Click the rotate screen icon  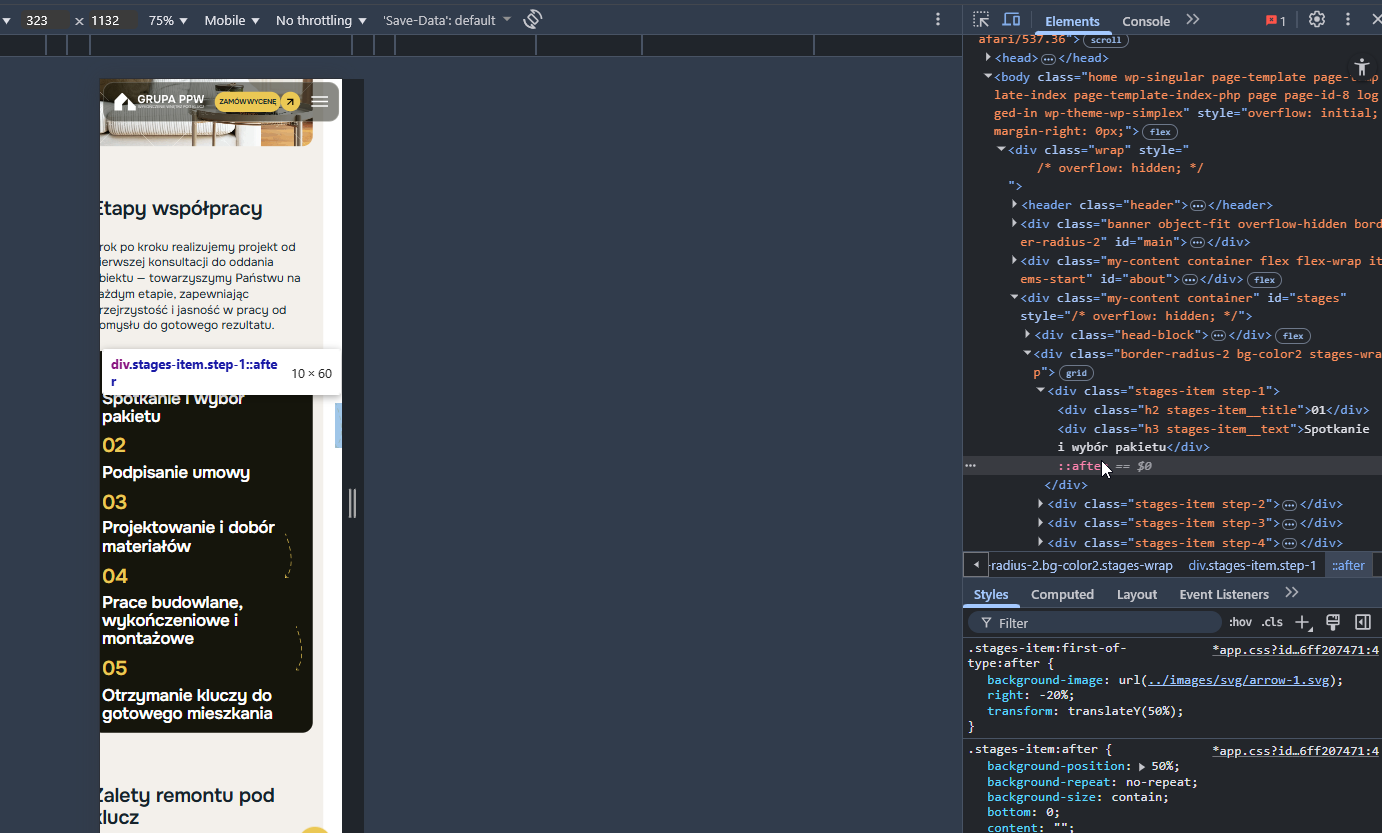pos(533,19)
